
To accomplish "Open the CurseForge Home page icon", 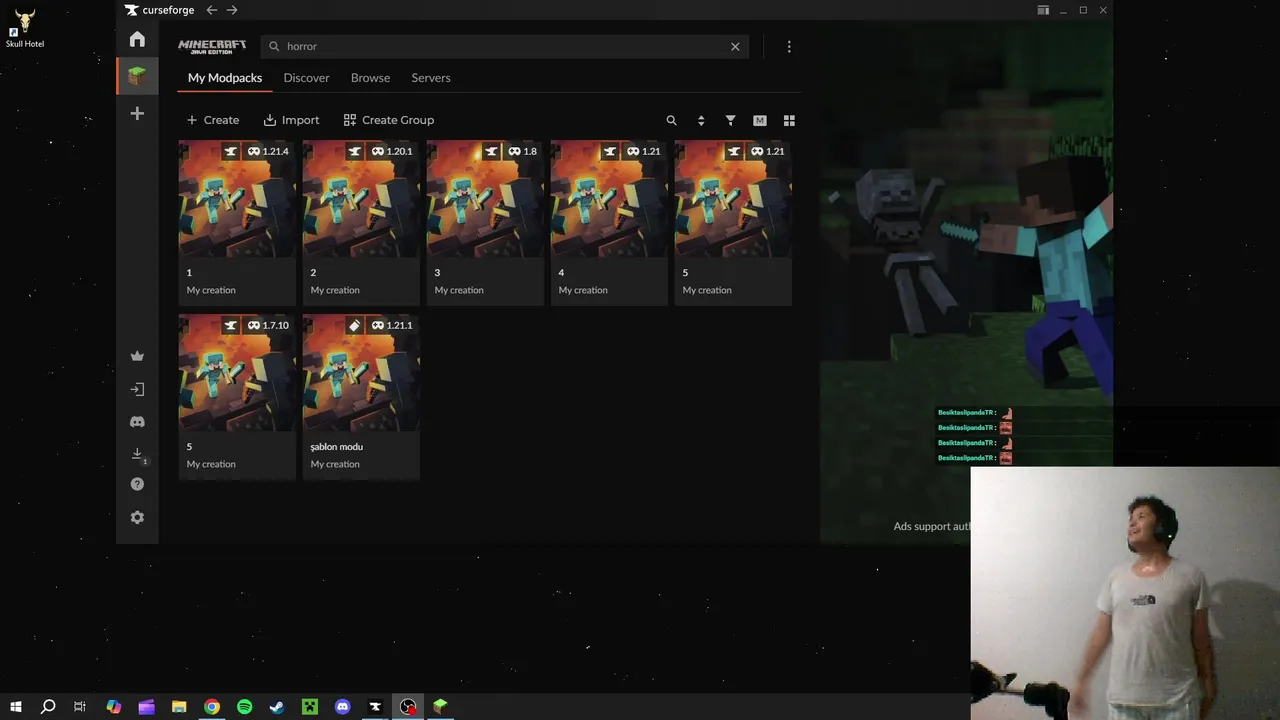I will (137, 39).
